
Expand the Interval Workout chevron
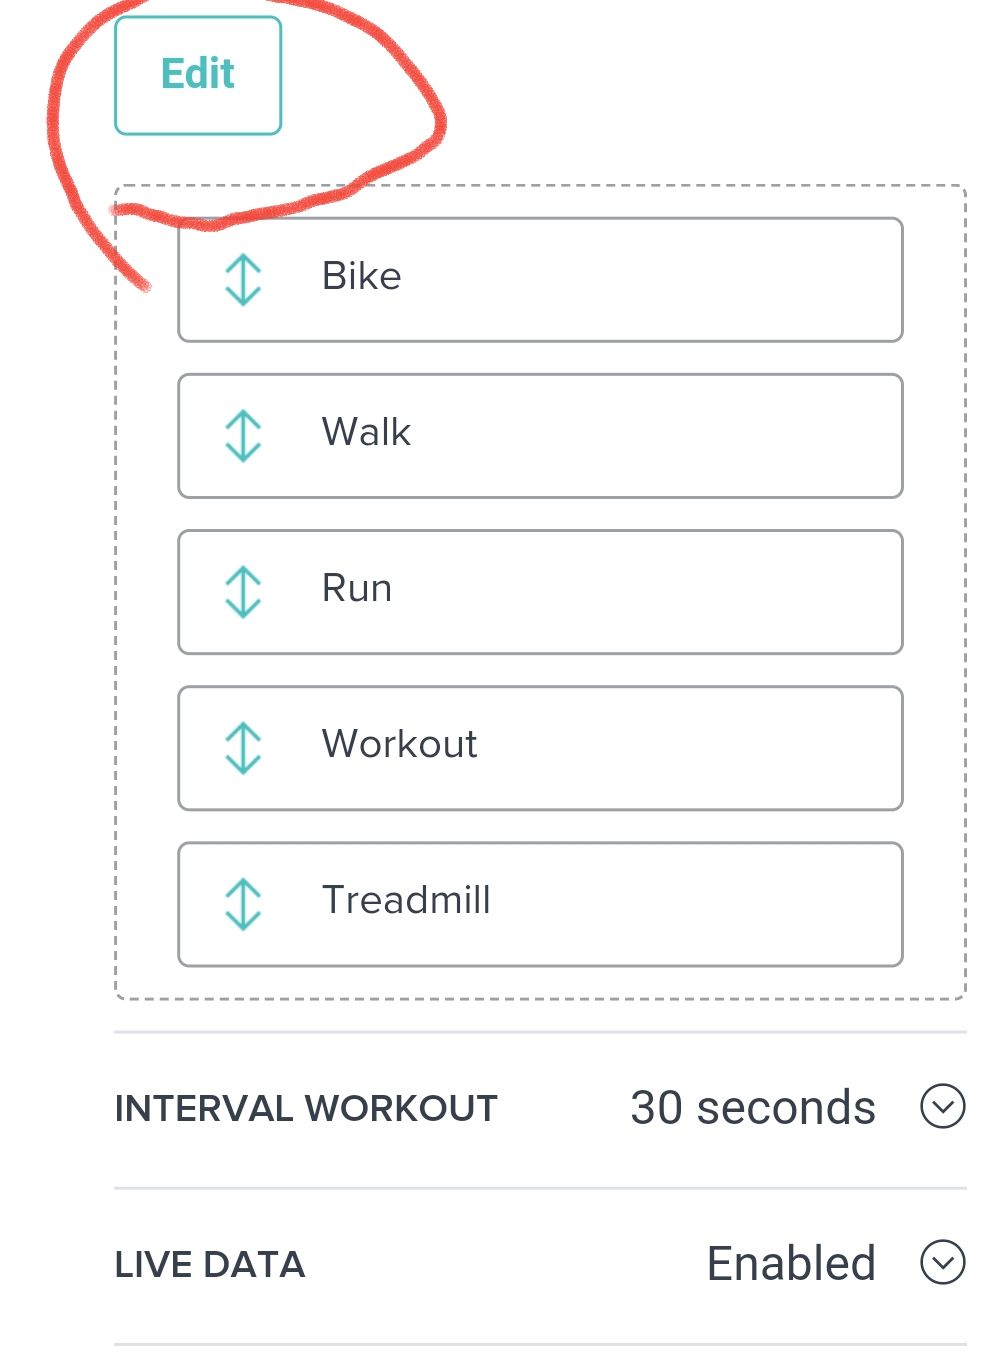tap(942, 1106)
